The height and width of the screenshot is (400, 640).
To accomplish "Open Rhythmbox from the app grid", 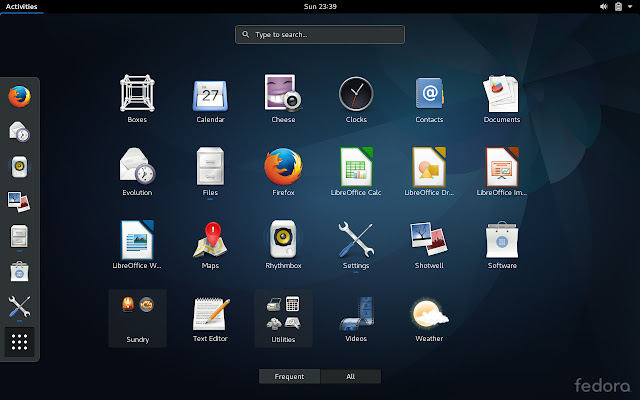I will tap(283, 244).
